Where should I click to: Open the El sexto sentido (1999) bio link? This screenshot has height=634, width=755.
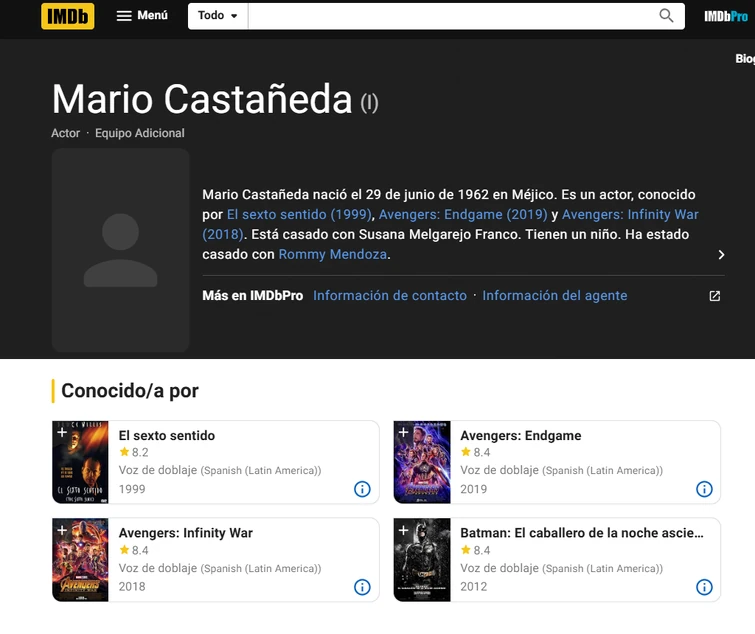click(x=299, y=214)
